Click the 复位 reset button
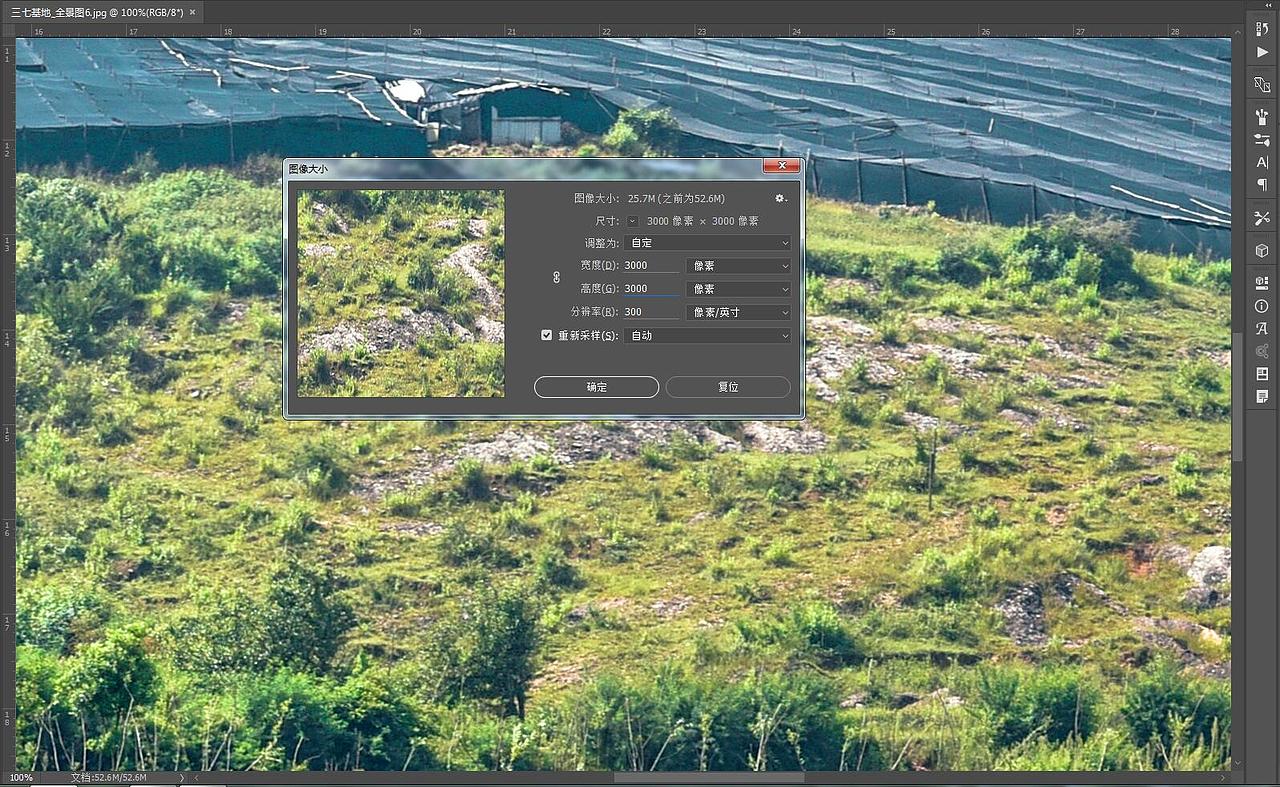 (x=728, y=387)
